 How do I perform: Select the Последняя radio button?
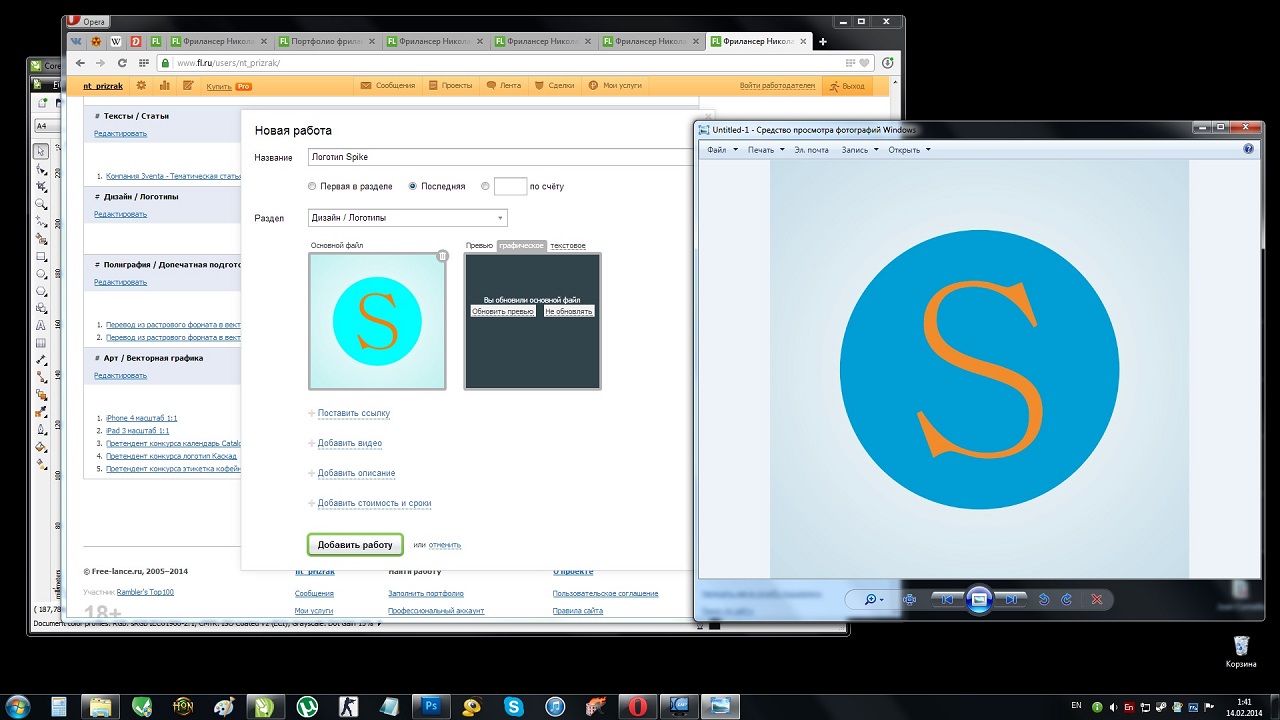(x=412, y=186)
